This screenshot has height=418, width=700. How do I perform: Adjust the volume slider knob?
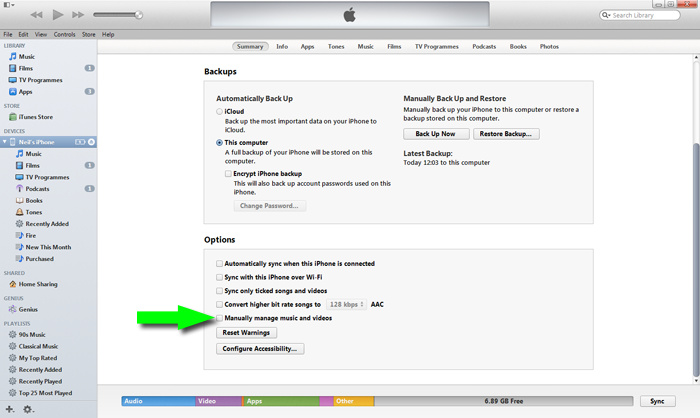(139, 15)
